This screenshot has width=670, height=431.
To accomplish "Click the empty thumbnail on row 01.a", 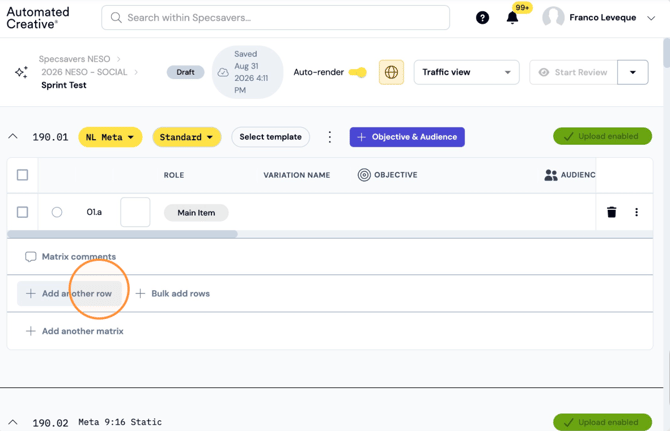I will tap(135, 212).
